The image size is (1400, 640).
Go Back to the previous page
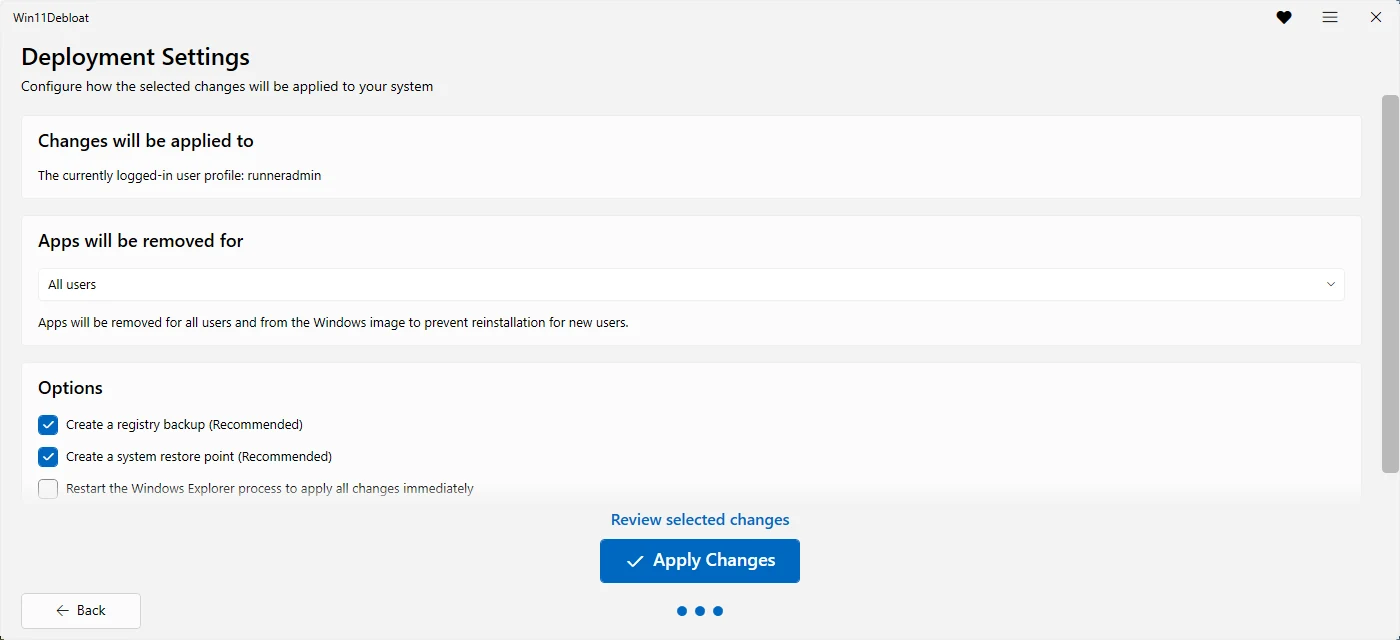pyautogui.click(x=81, y=611)
